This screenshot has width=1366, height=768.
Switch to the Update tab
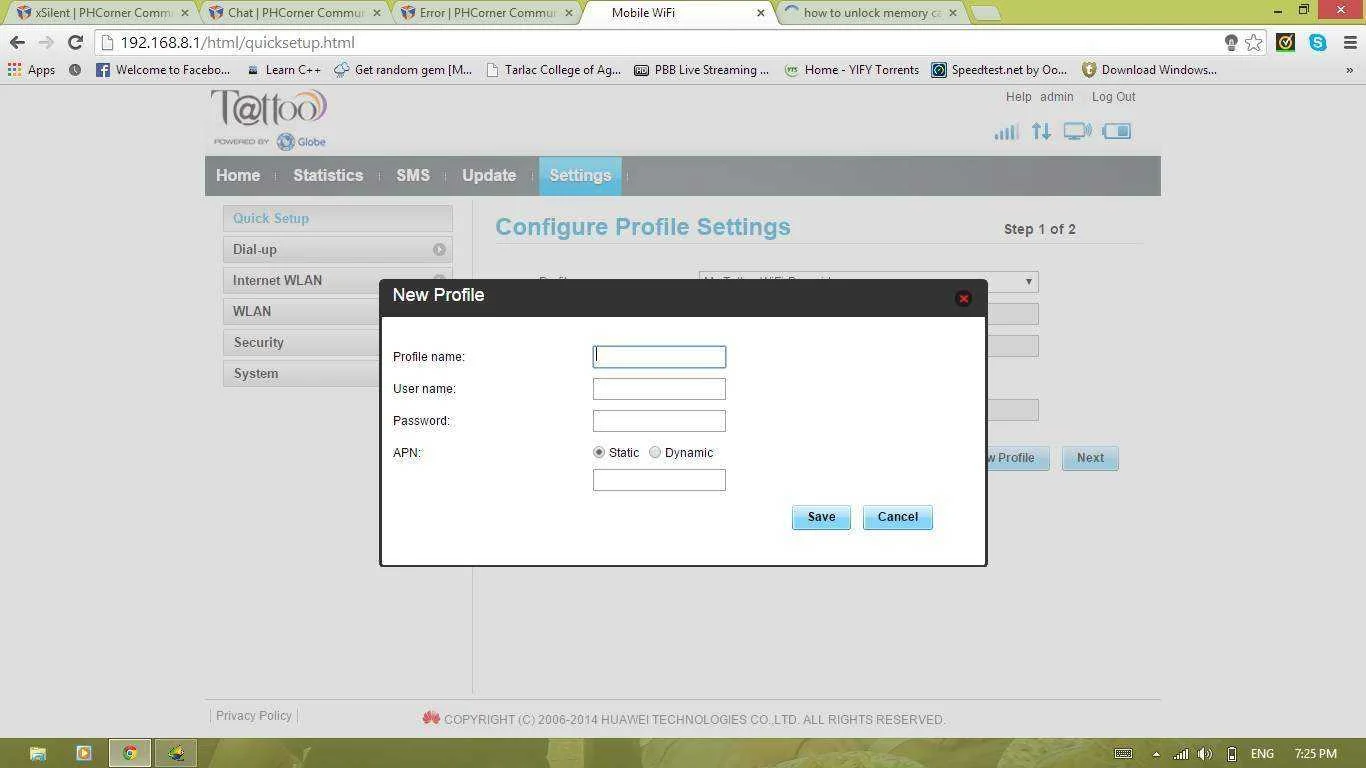[489, 175]
